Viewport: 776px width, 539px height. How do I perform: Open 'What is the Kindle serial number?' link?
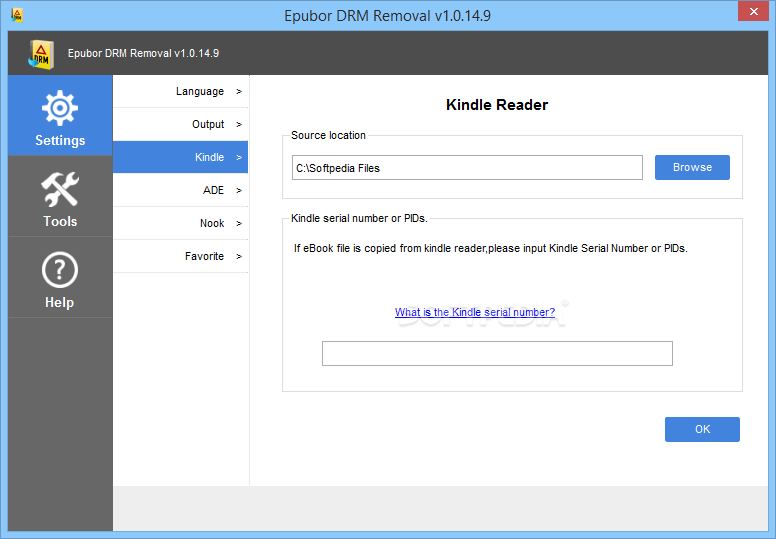point(475,312)
